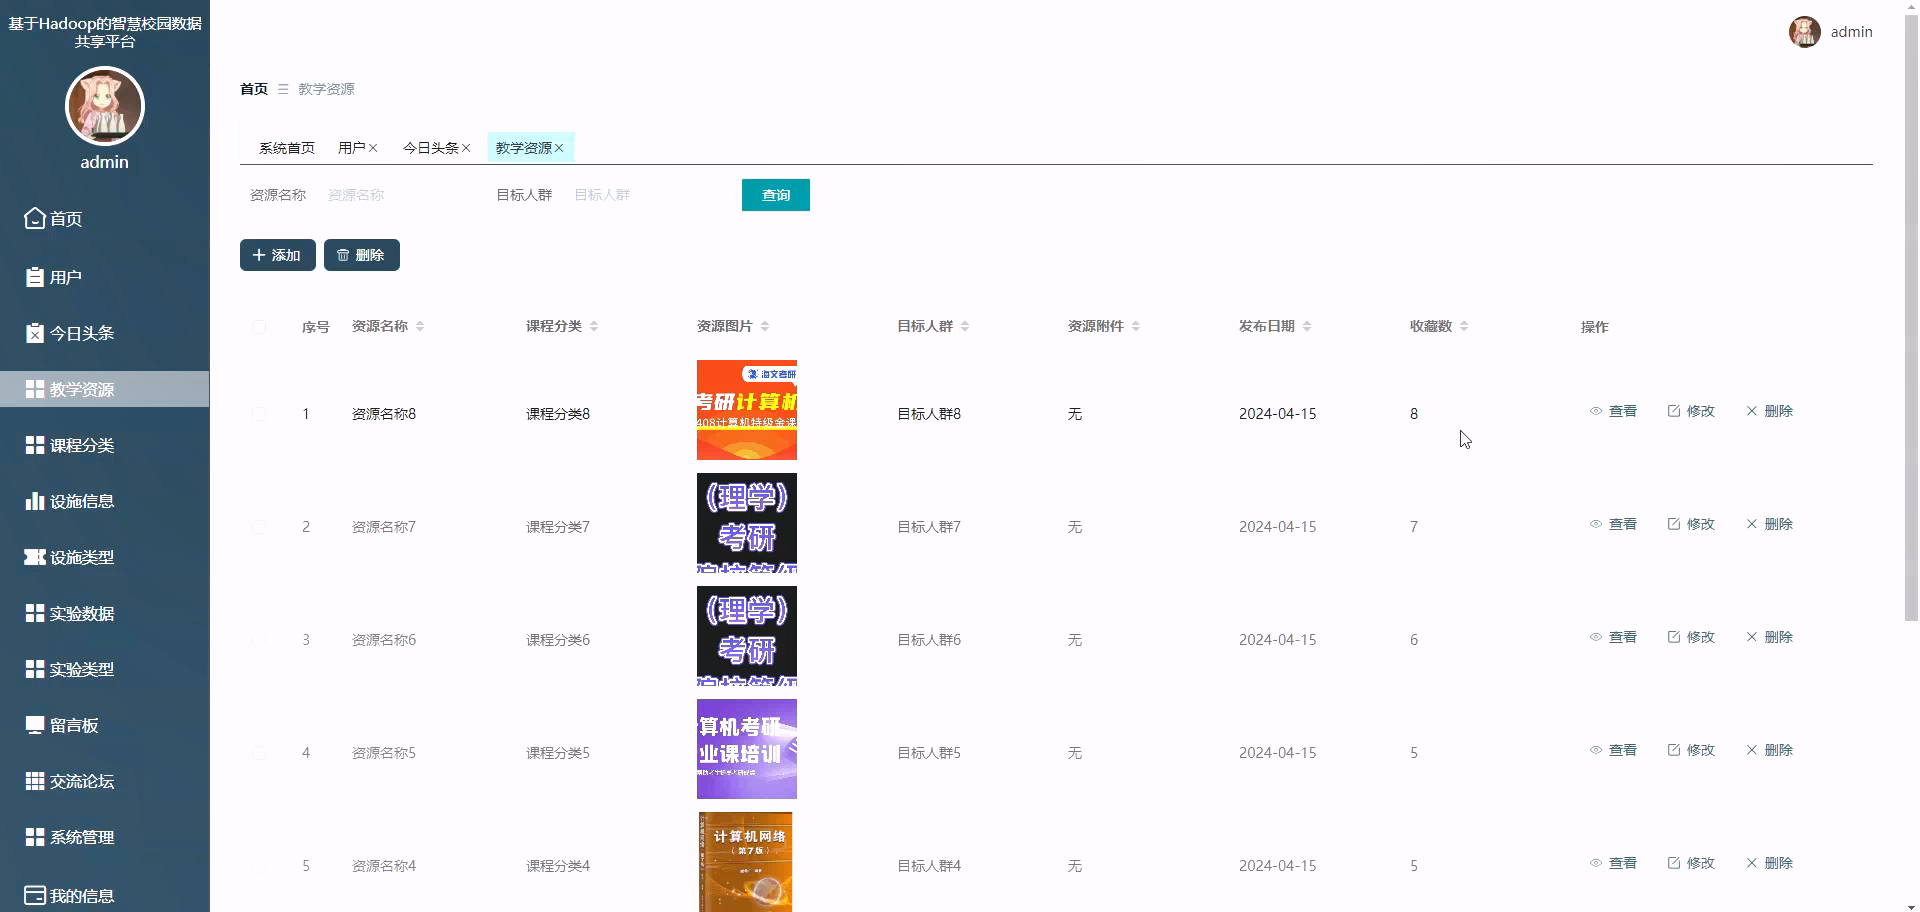
Task: View 资源名称4 via 查看
Action: 1613,863
